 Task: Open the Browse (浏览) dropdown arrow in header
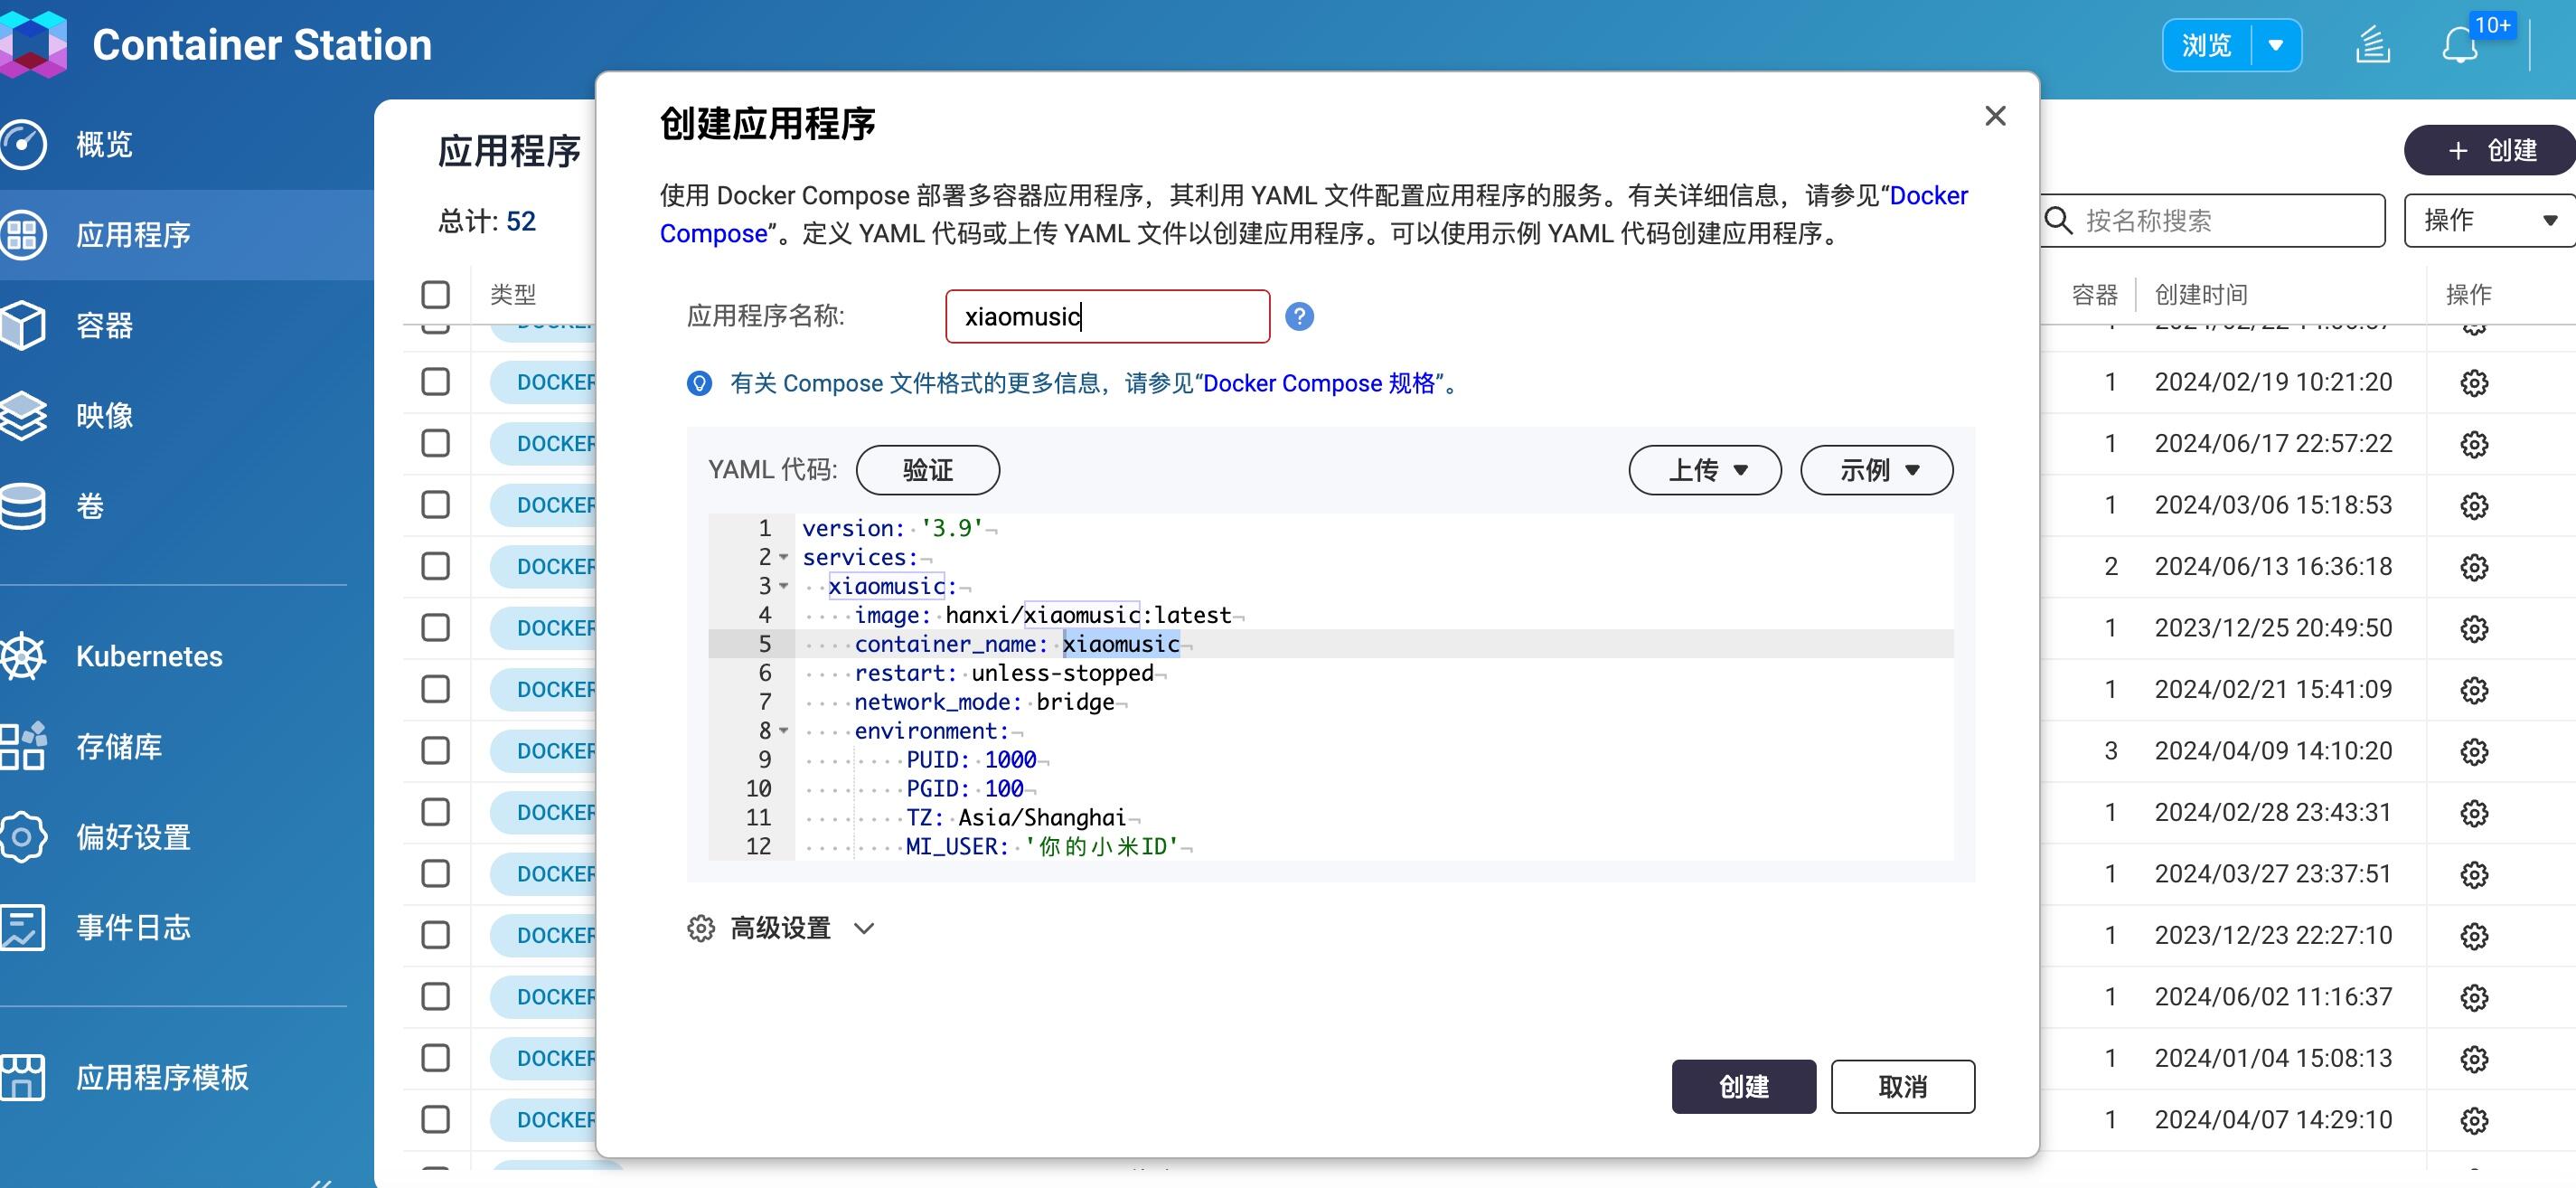click(x=2276, y=45)
